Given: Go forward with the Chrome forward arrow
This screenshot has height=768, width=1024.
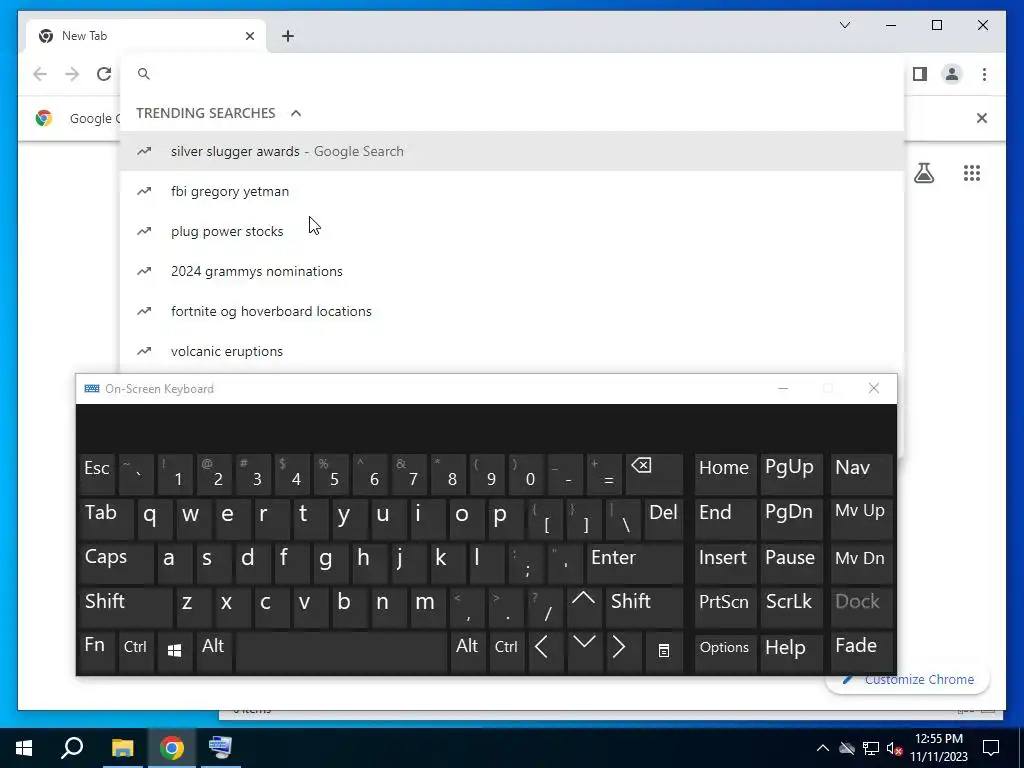Looking at the screenshot, I should point(72,74).
